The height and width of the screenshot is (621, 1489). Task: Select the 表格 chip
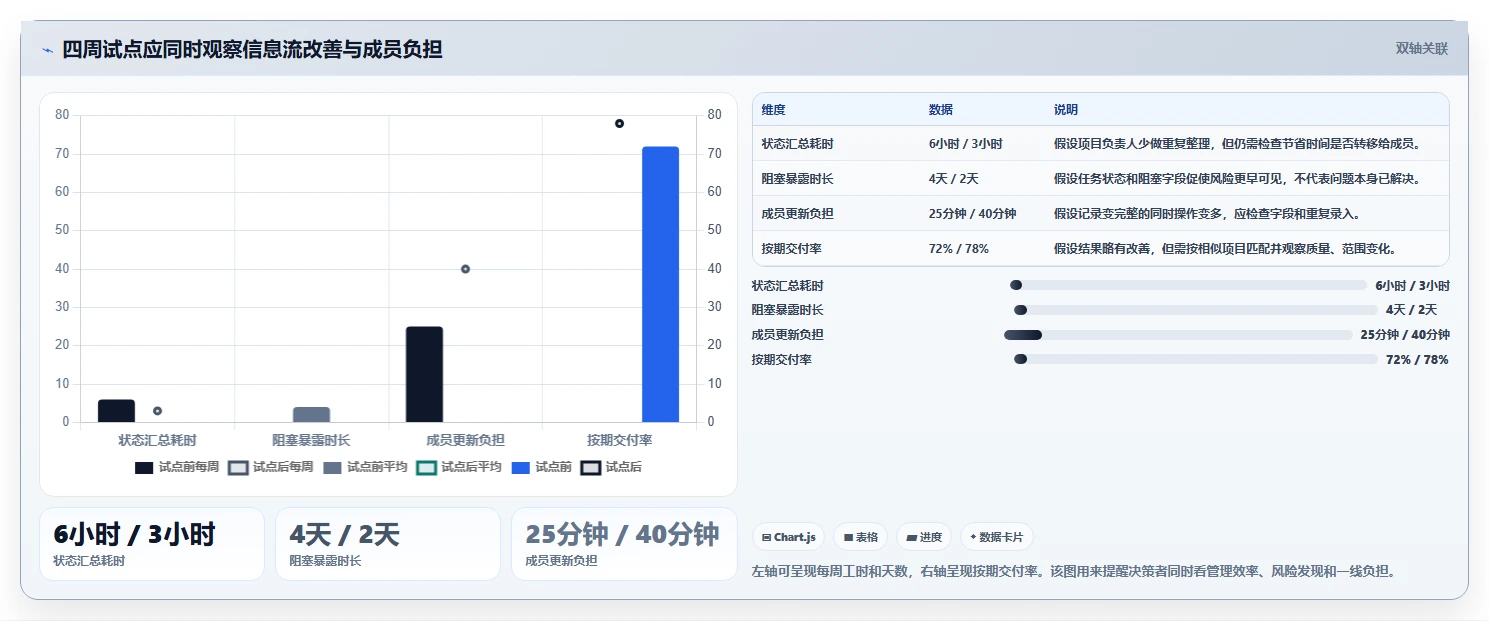861,537
